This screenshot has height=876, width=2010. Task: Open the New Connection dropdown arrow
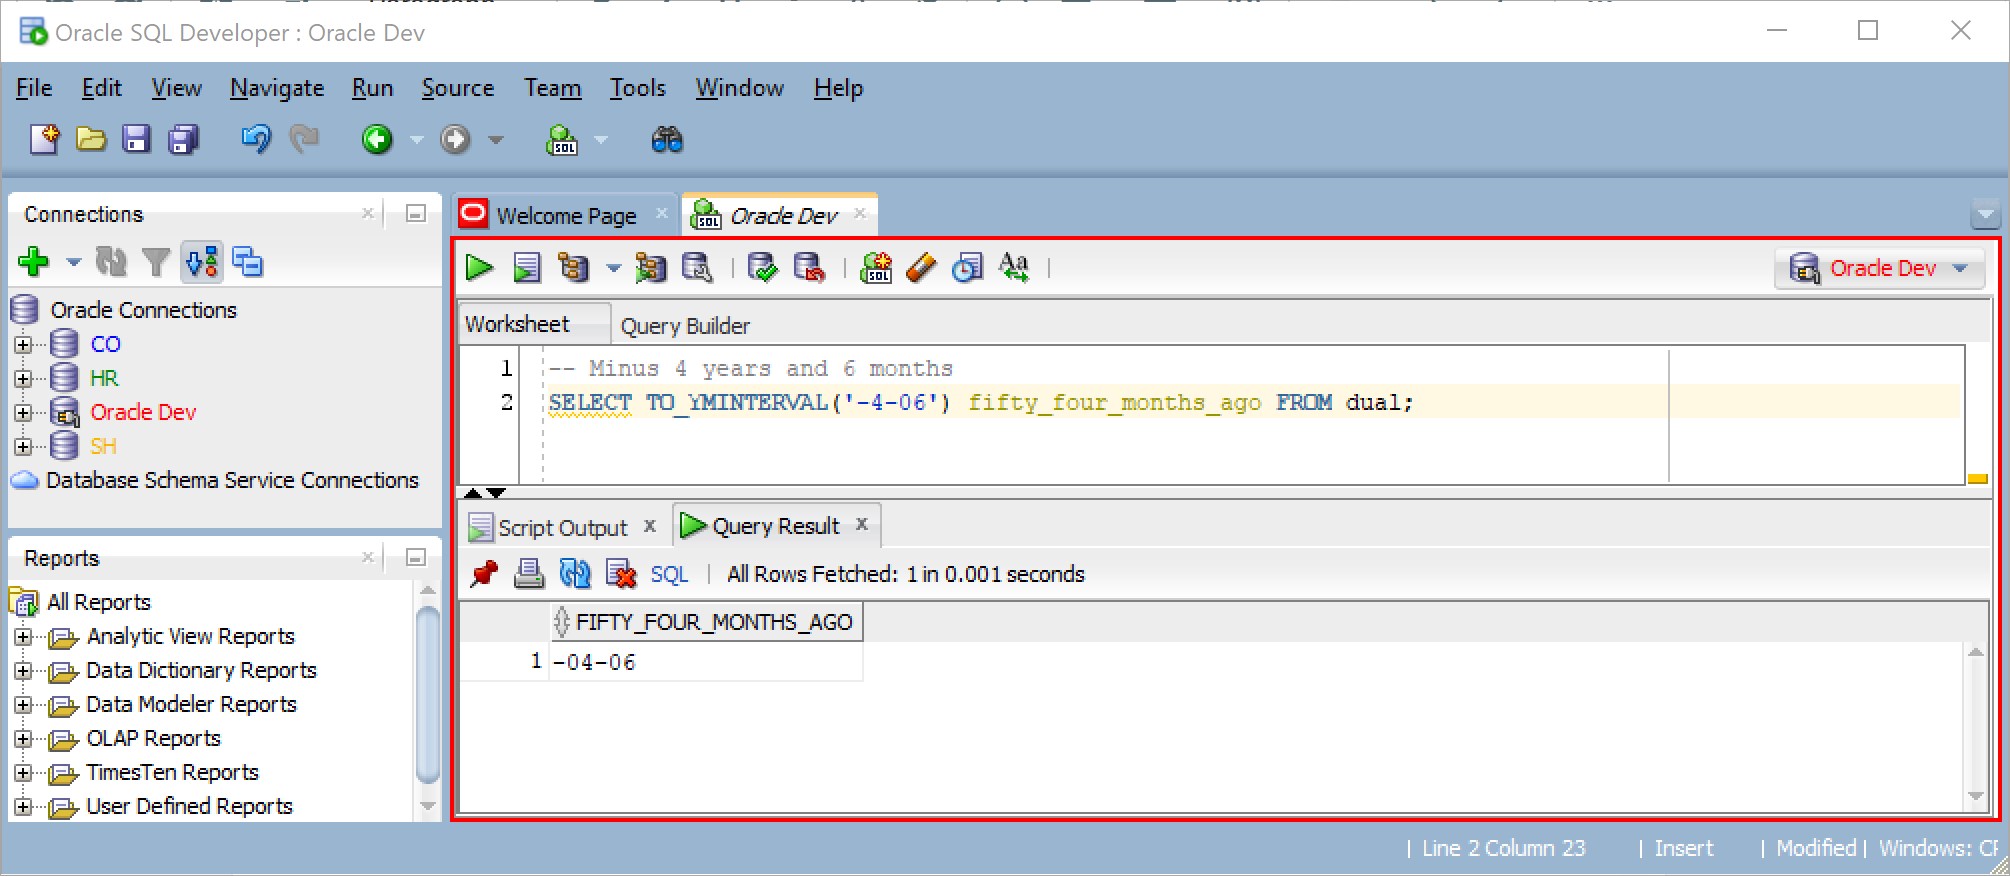[x=73, y=263]
